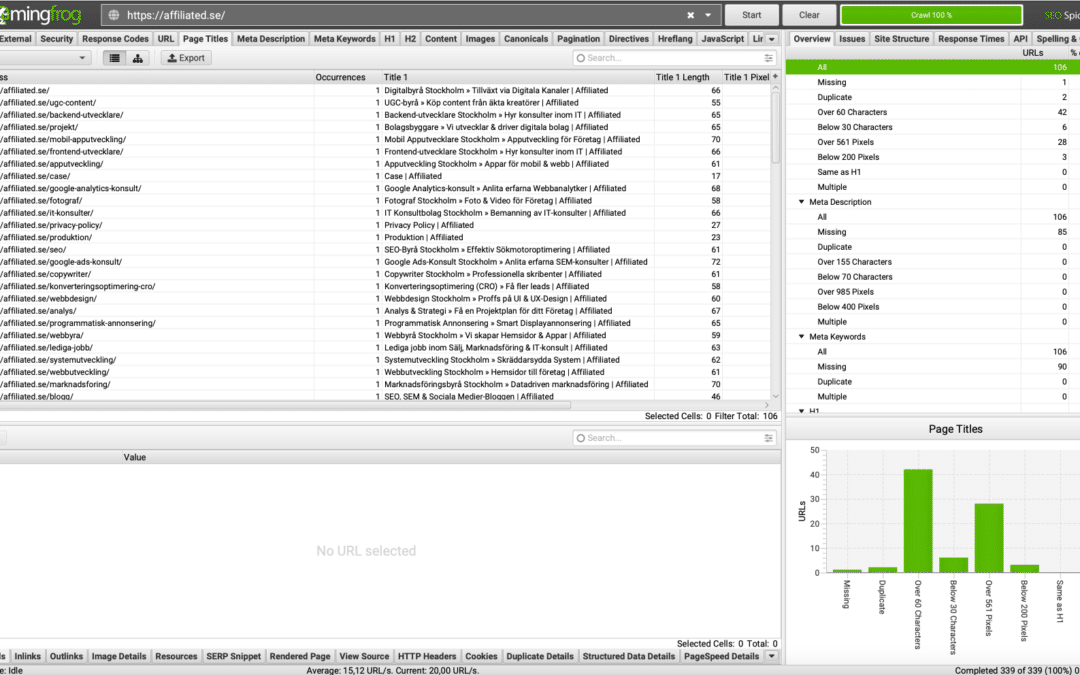
Task: Open the Response Codes tab
Action: pyautogui.click(x=116, y=39)
